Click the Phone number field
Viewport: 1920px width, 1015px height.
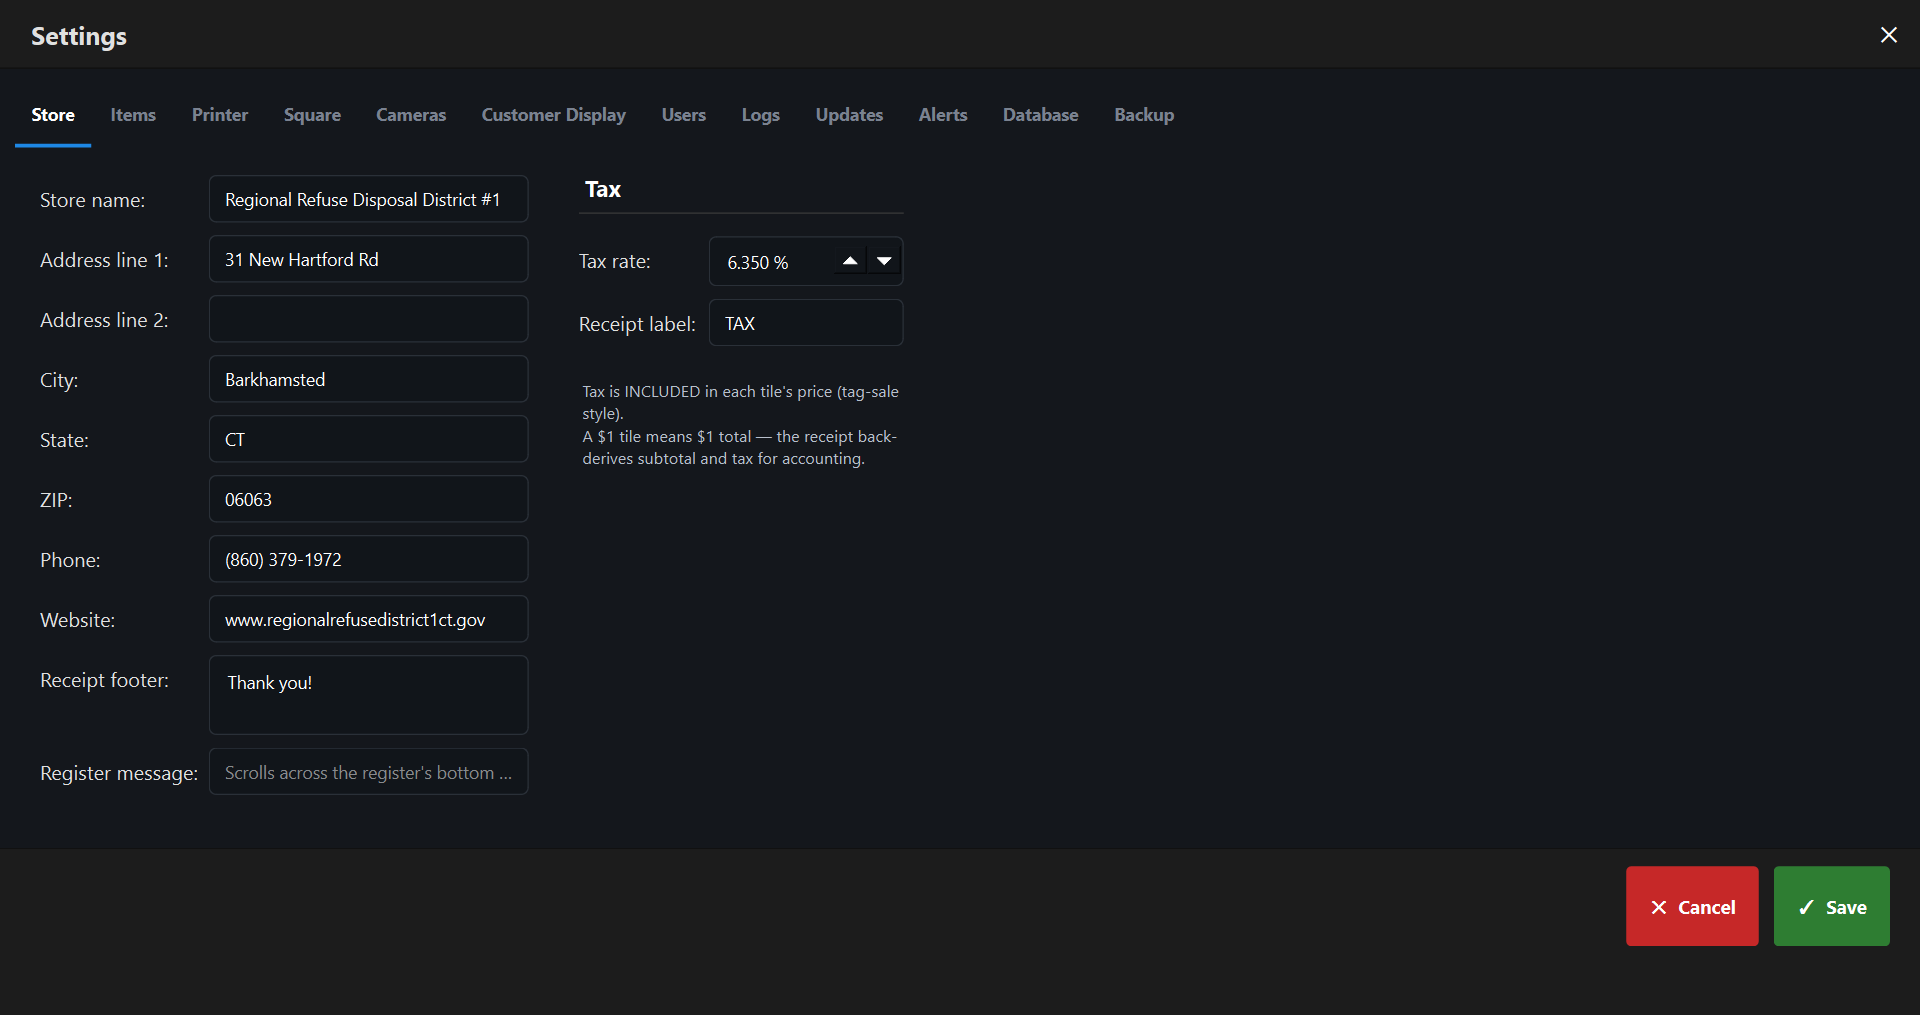[x=368, y=559]
